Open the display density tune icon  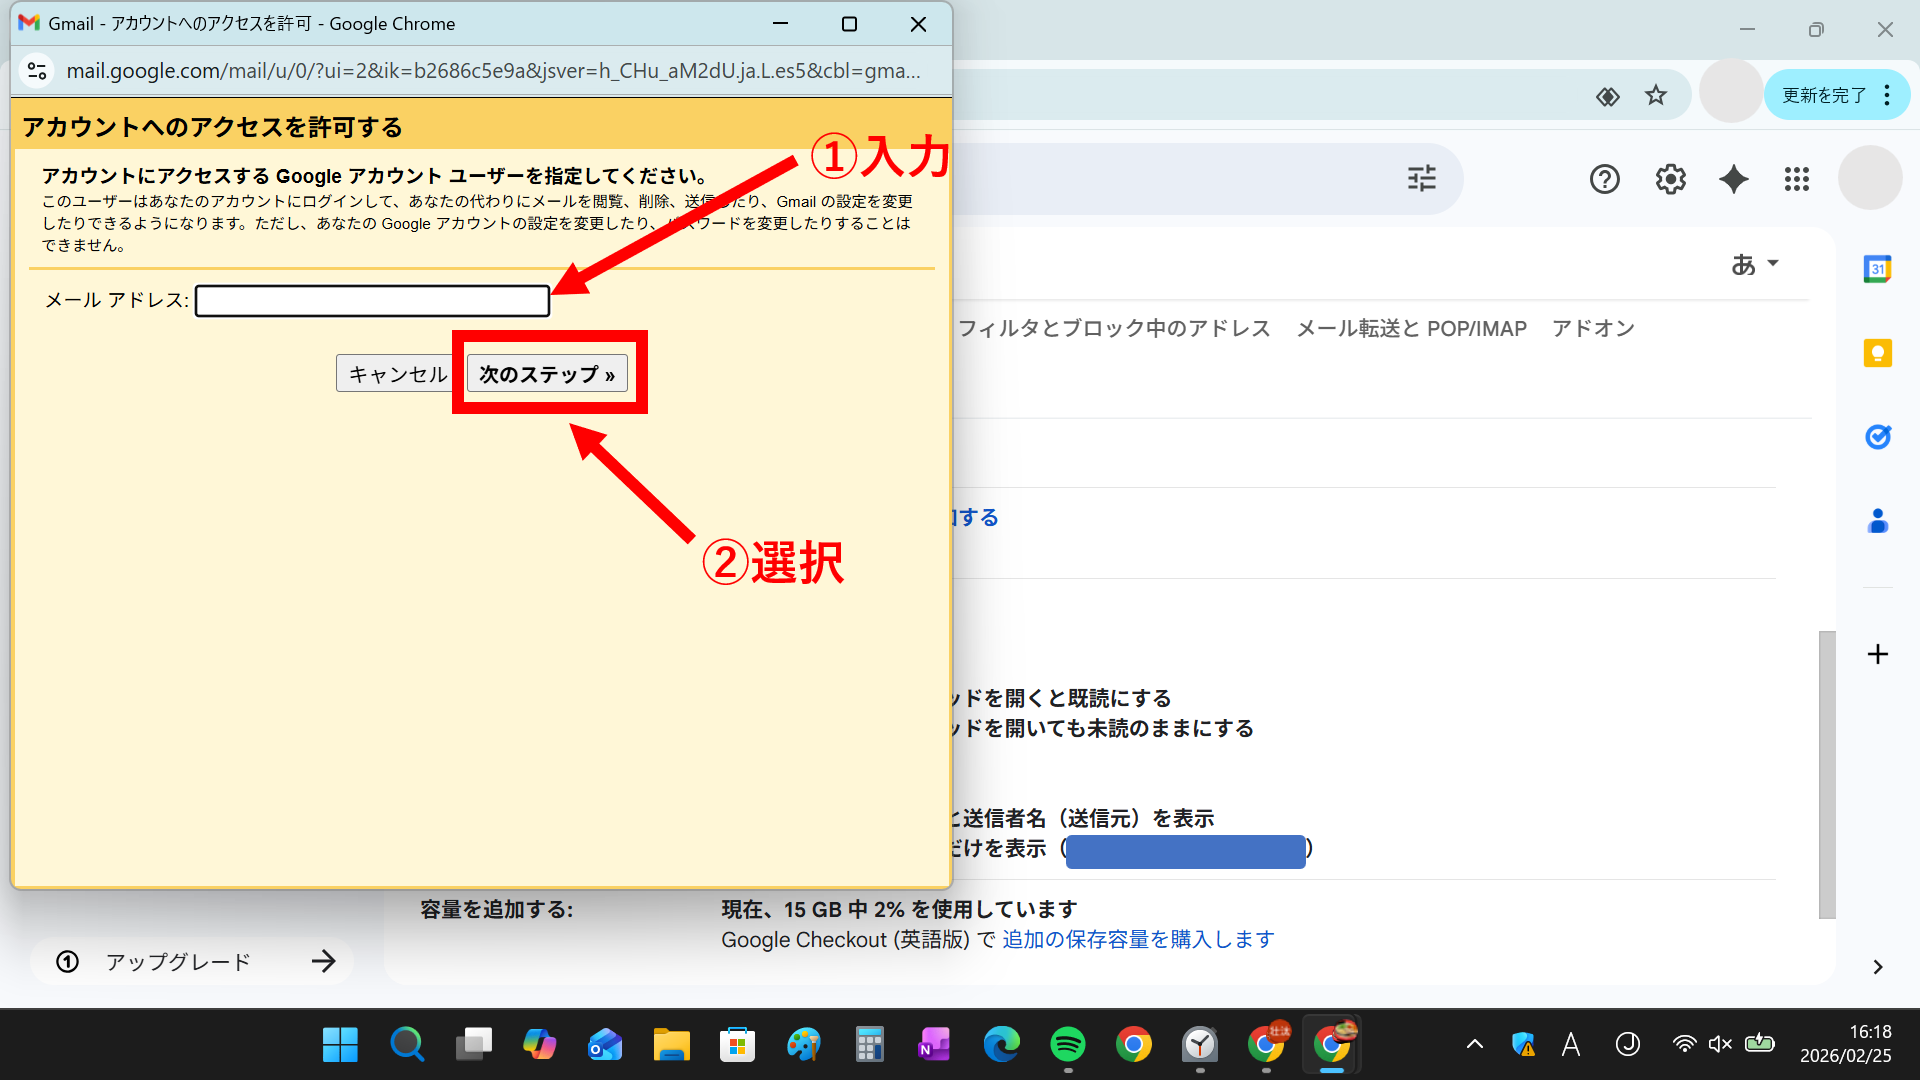1421,178
